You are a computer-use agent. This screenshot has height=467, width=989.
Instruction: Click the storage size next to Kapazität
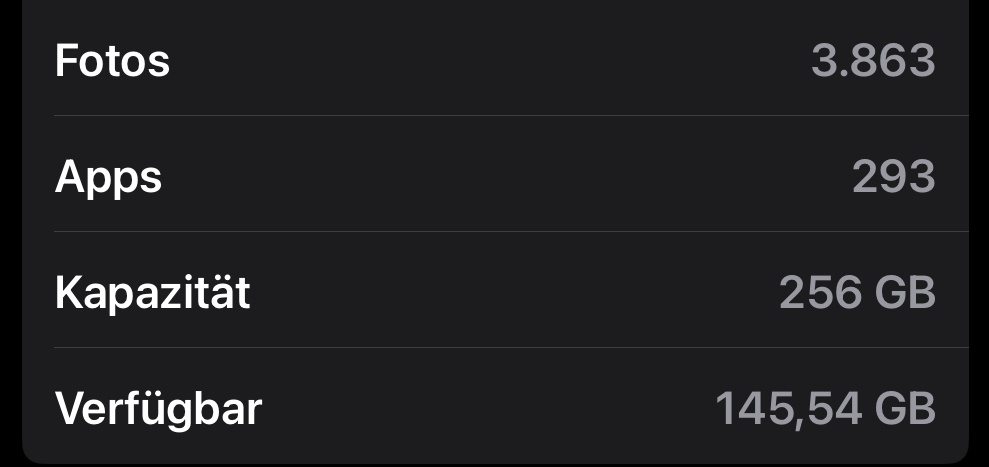[857, 293]
